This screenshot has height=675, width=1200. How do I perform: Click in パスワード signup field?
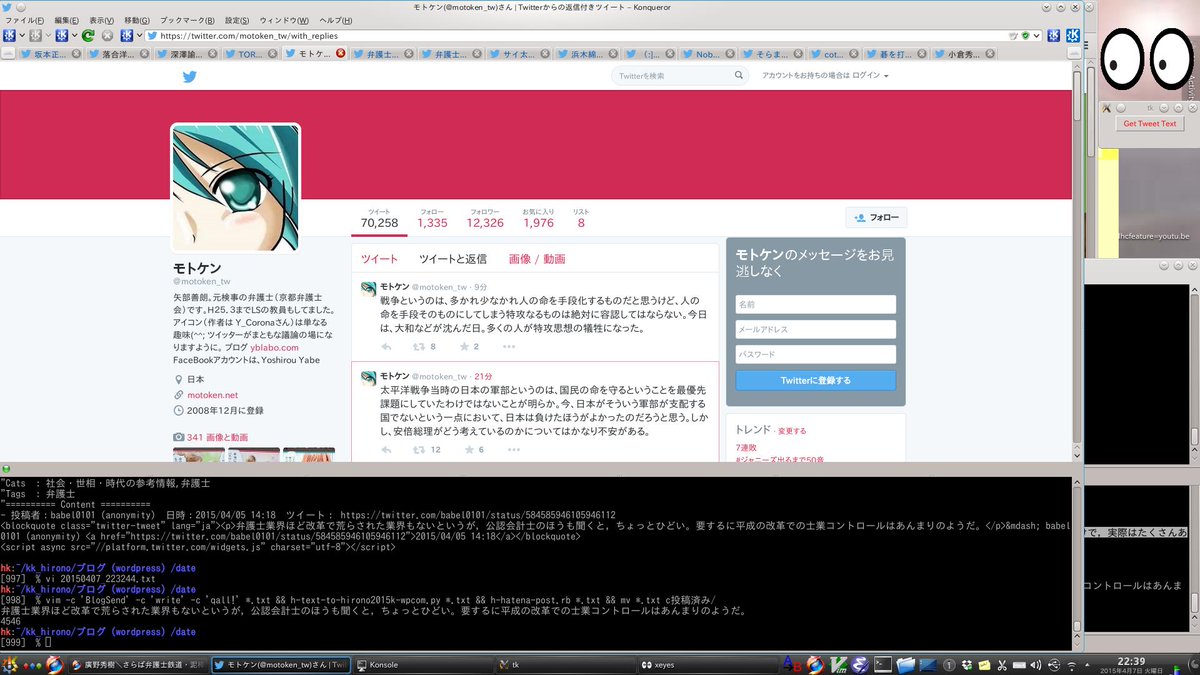(815, 354)
